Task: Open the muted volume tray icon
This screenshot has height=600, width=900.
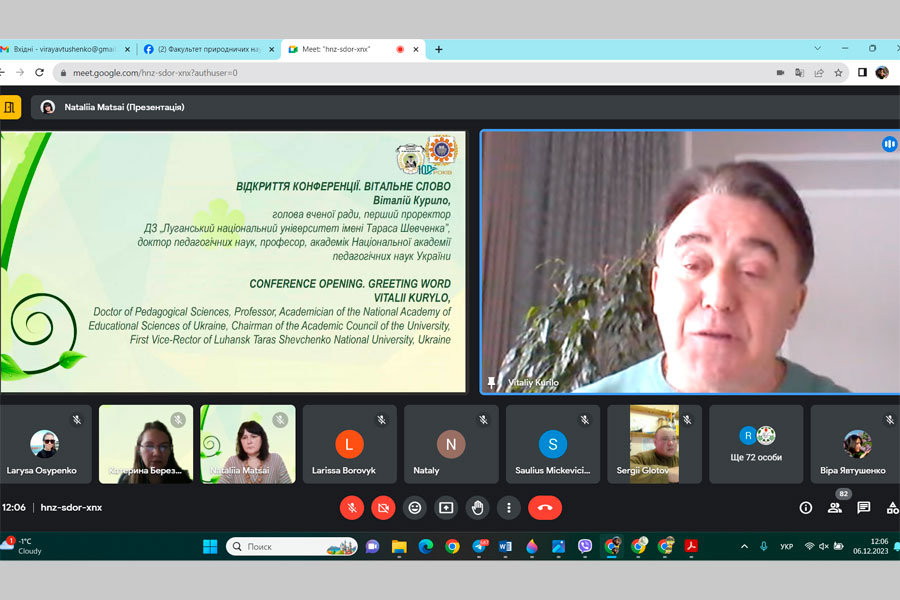Action: (824, 547)
